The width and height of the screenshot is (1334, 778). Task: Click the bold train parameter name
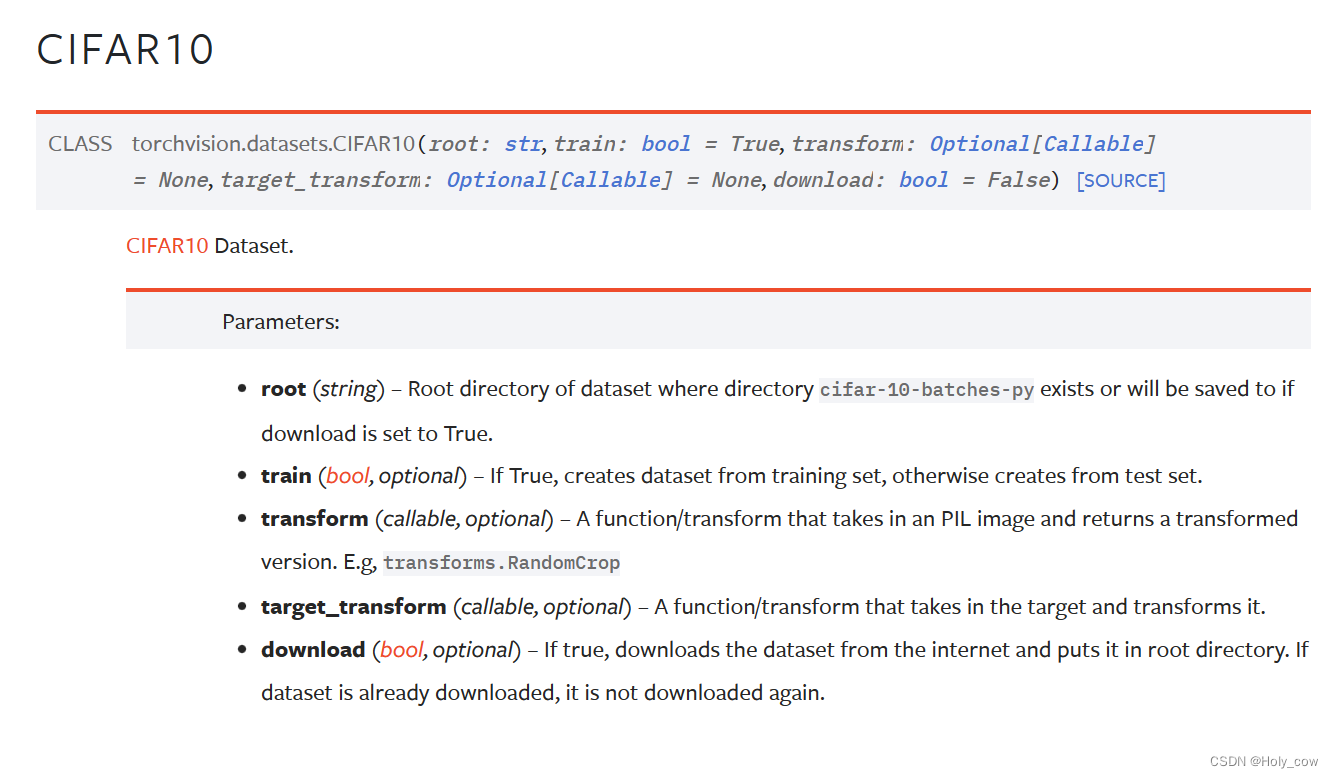click(286, 476)
